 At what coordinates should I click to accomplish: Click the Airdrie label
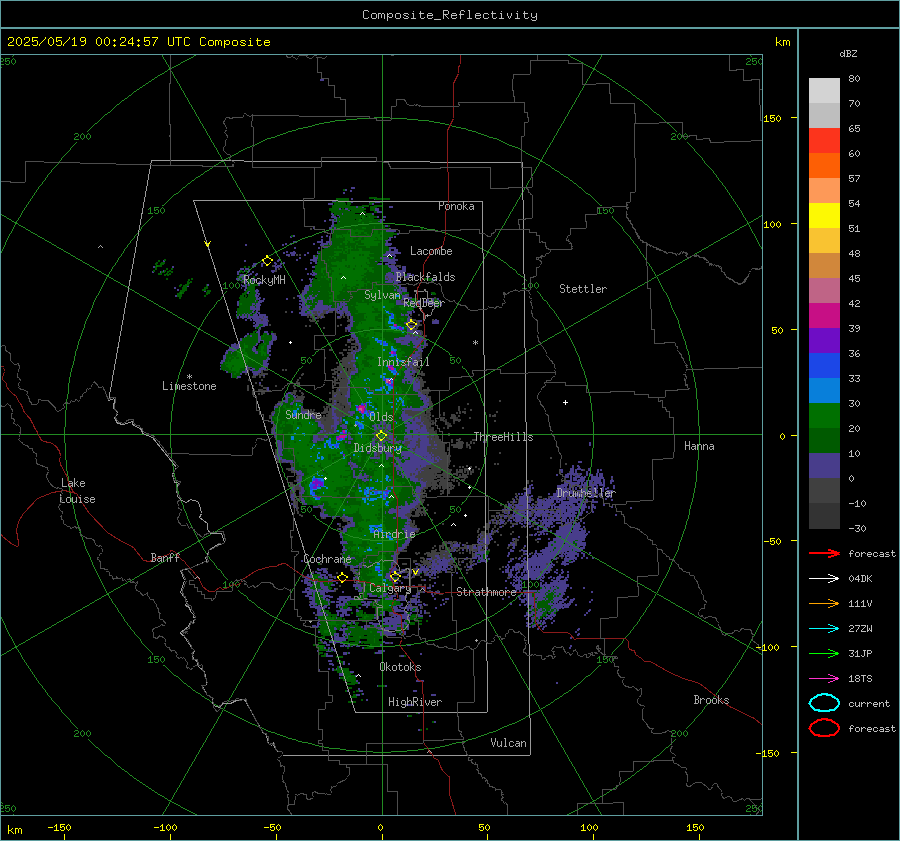394,534
